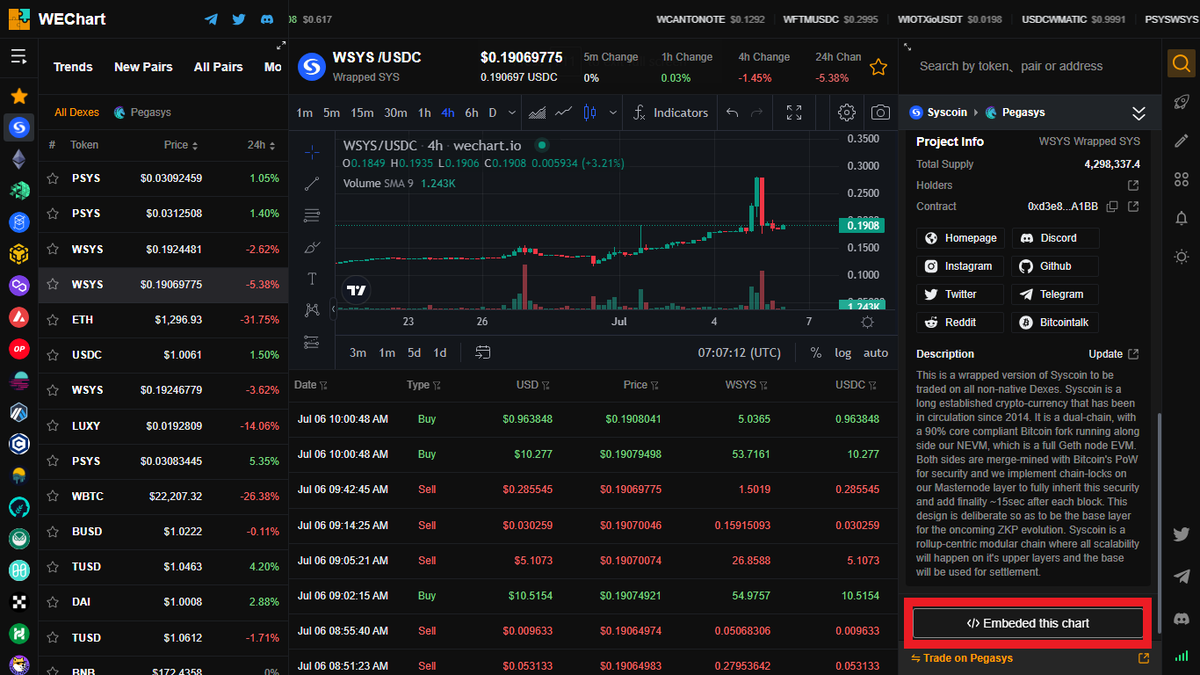Viewport: 1200px width, 675px height.
Task: Open chart settings gear icon
Action: (847, 113)
